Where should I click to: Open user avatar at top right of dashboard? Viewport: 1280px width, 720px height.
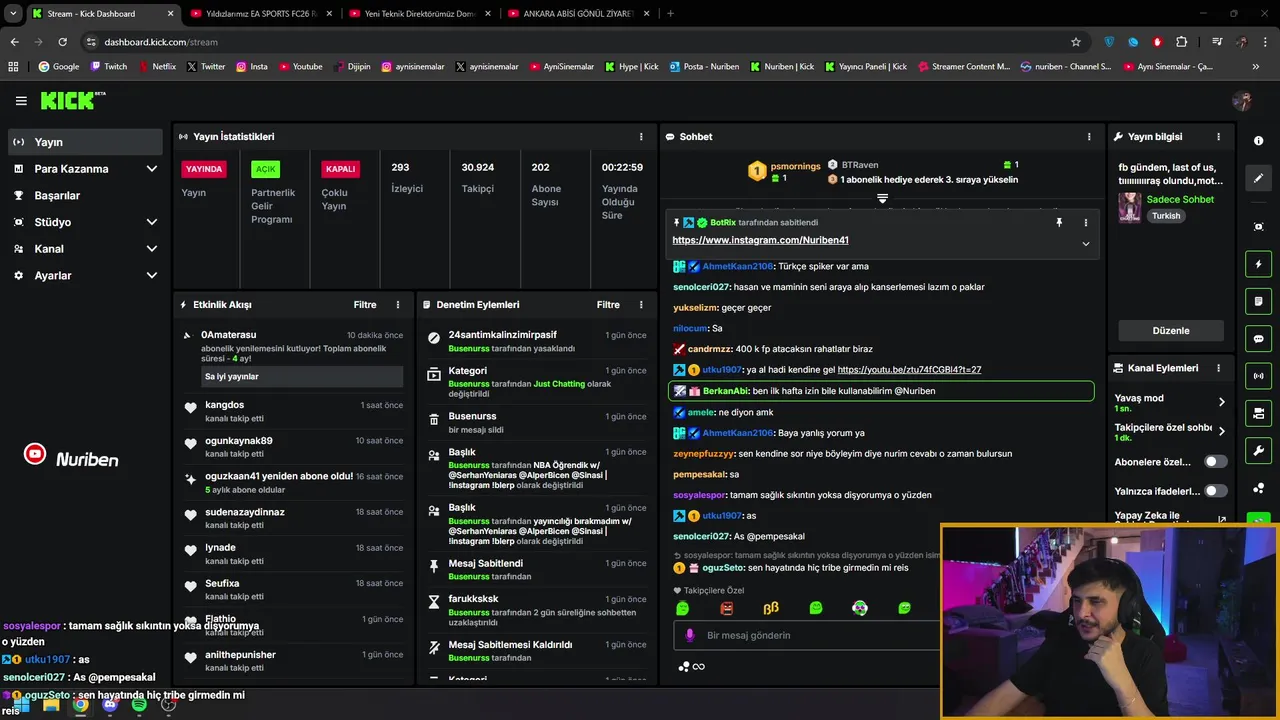(1242, 101)
